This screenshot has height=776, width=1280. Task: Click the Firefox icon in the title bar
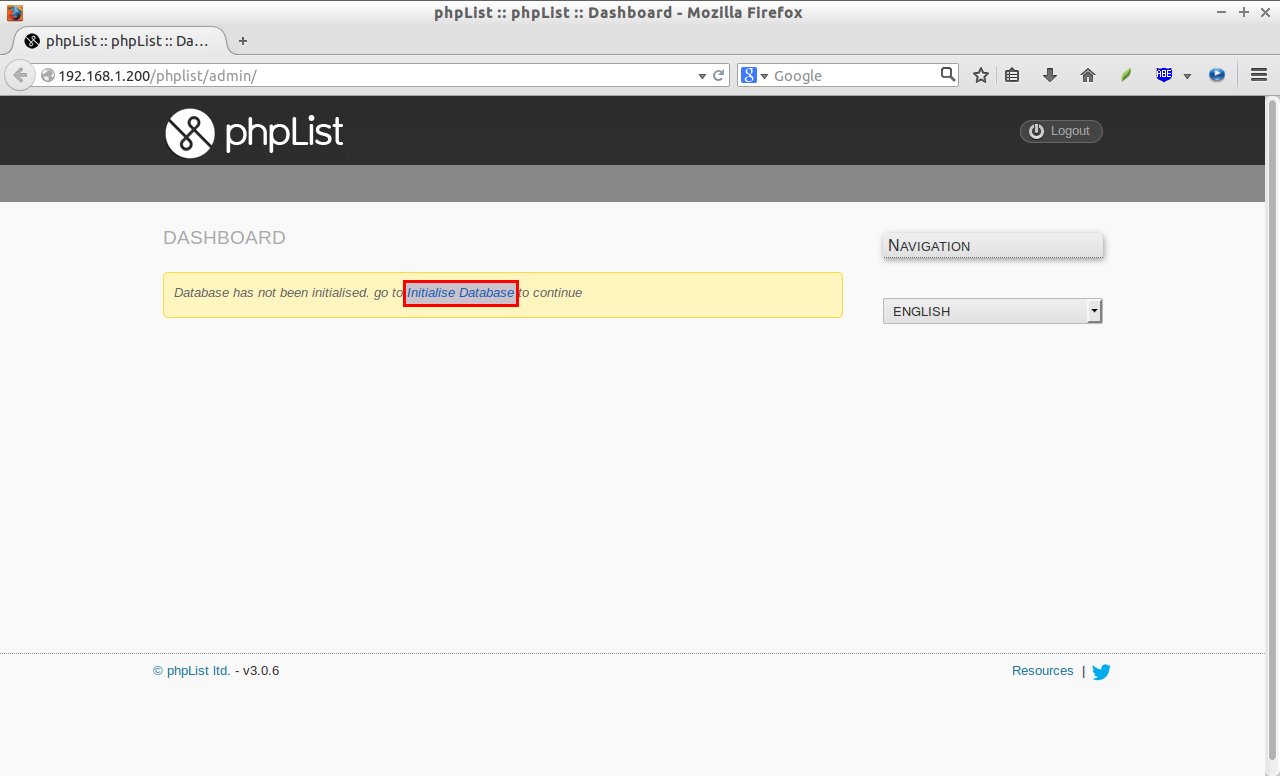15,13
